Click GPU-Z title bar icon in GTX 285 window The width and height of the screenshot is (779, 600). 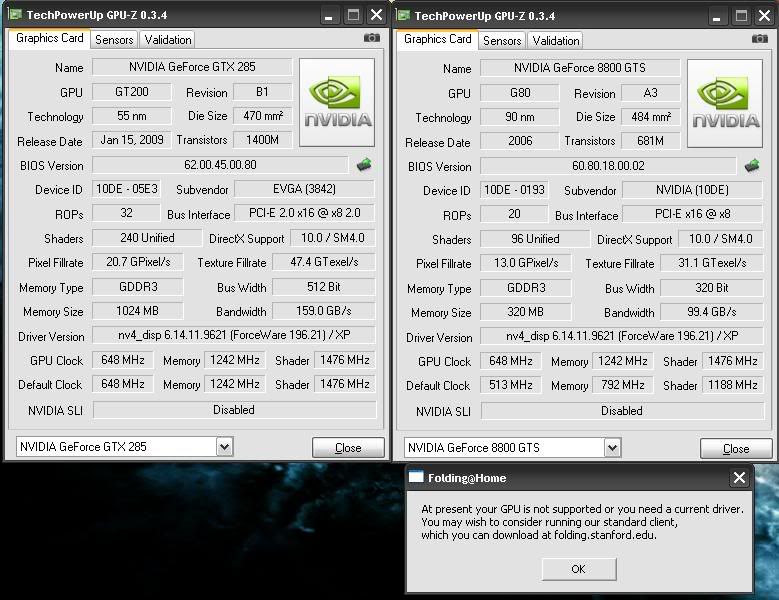[x=15, y=14]
